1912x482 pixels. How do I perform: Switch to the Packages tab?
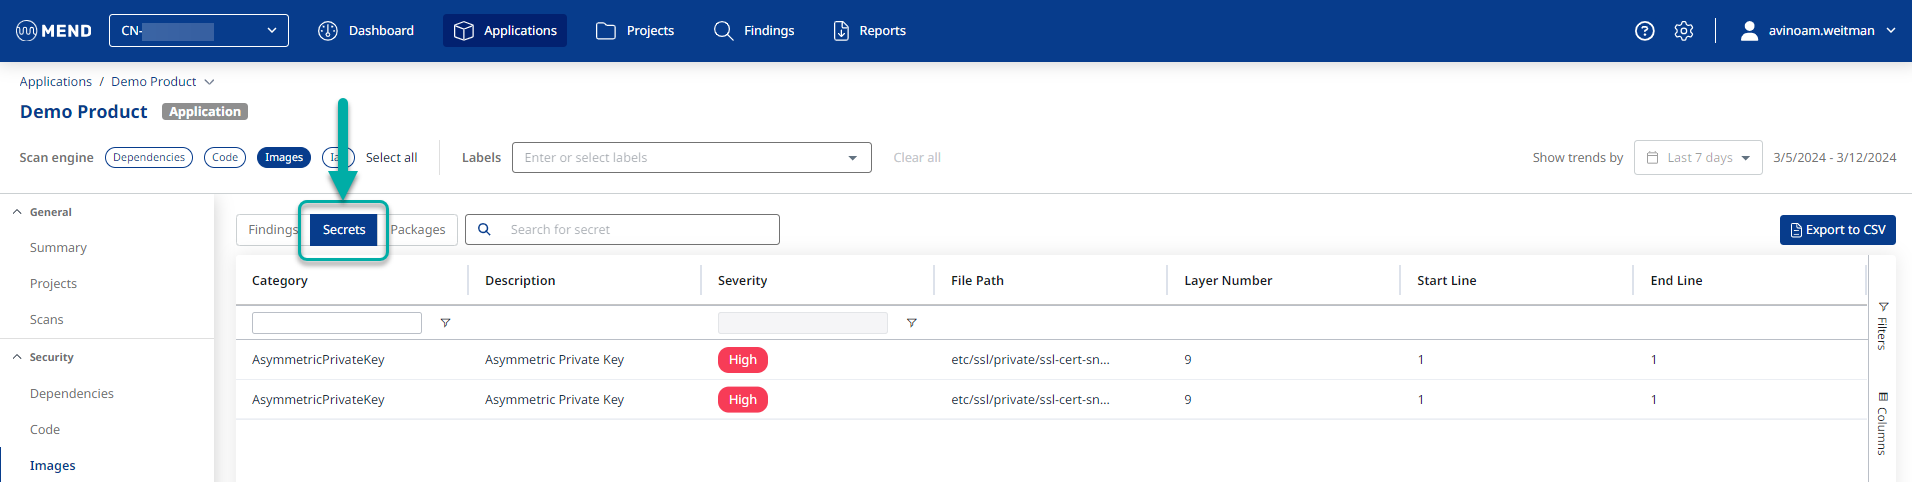[x=418, y=230]
